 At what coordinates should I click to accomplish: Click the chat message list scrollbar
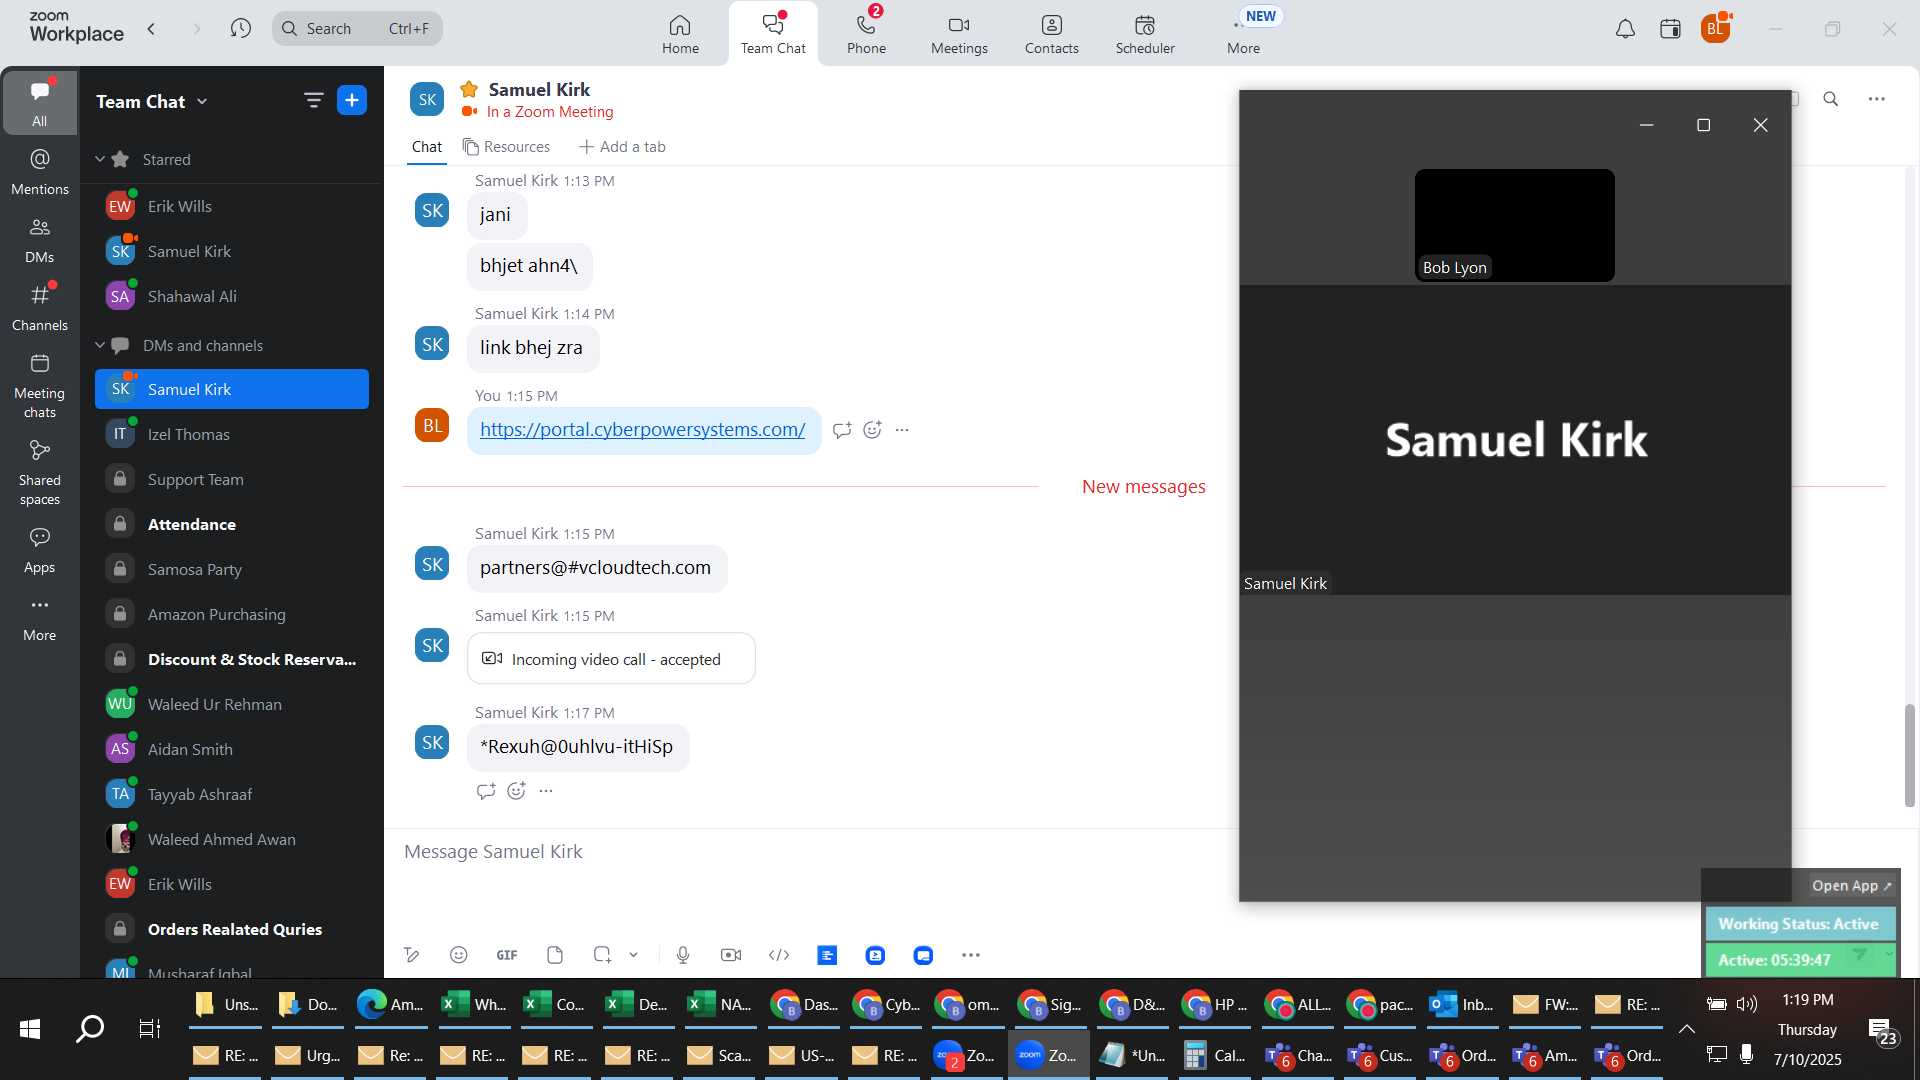pos(1909,755)
